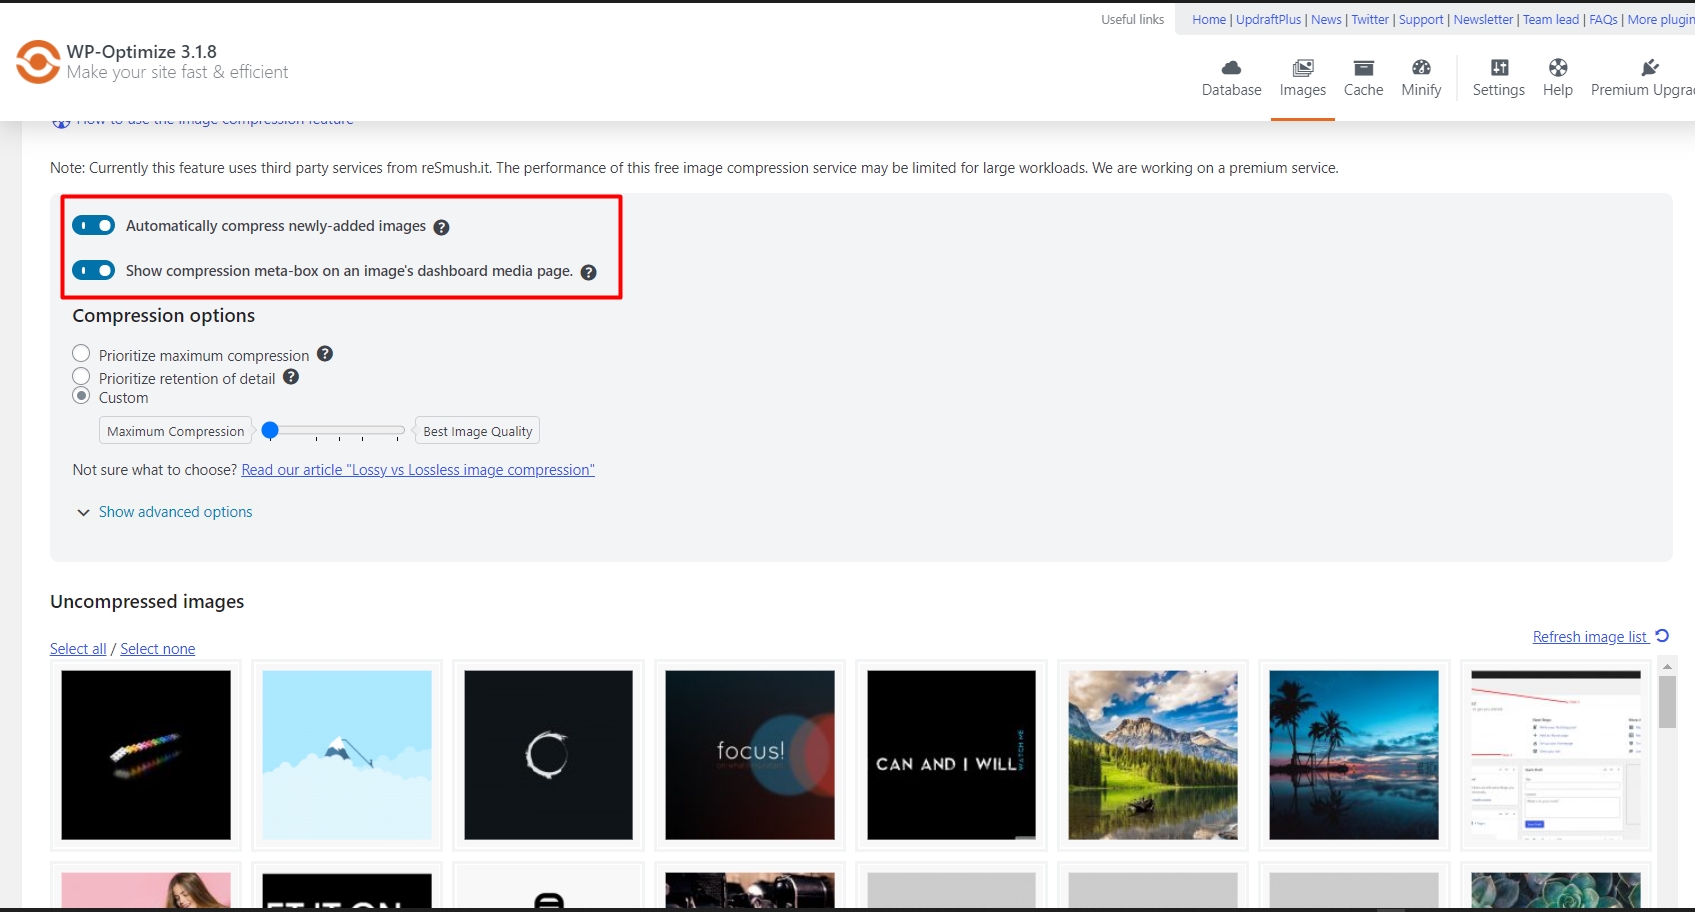1695x912 pixels.
Task: Switch to the Images tab
Action: (1303, 78)
